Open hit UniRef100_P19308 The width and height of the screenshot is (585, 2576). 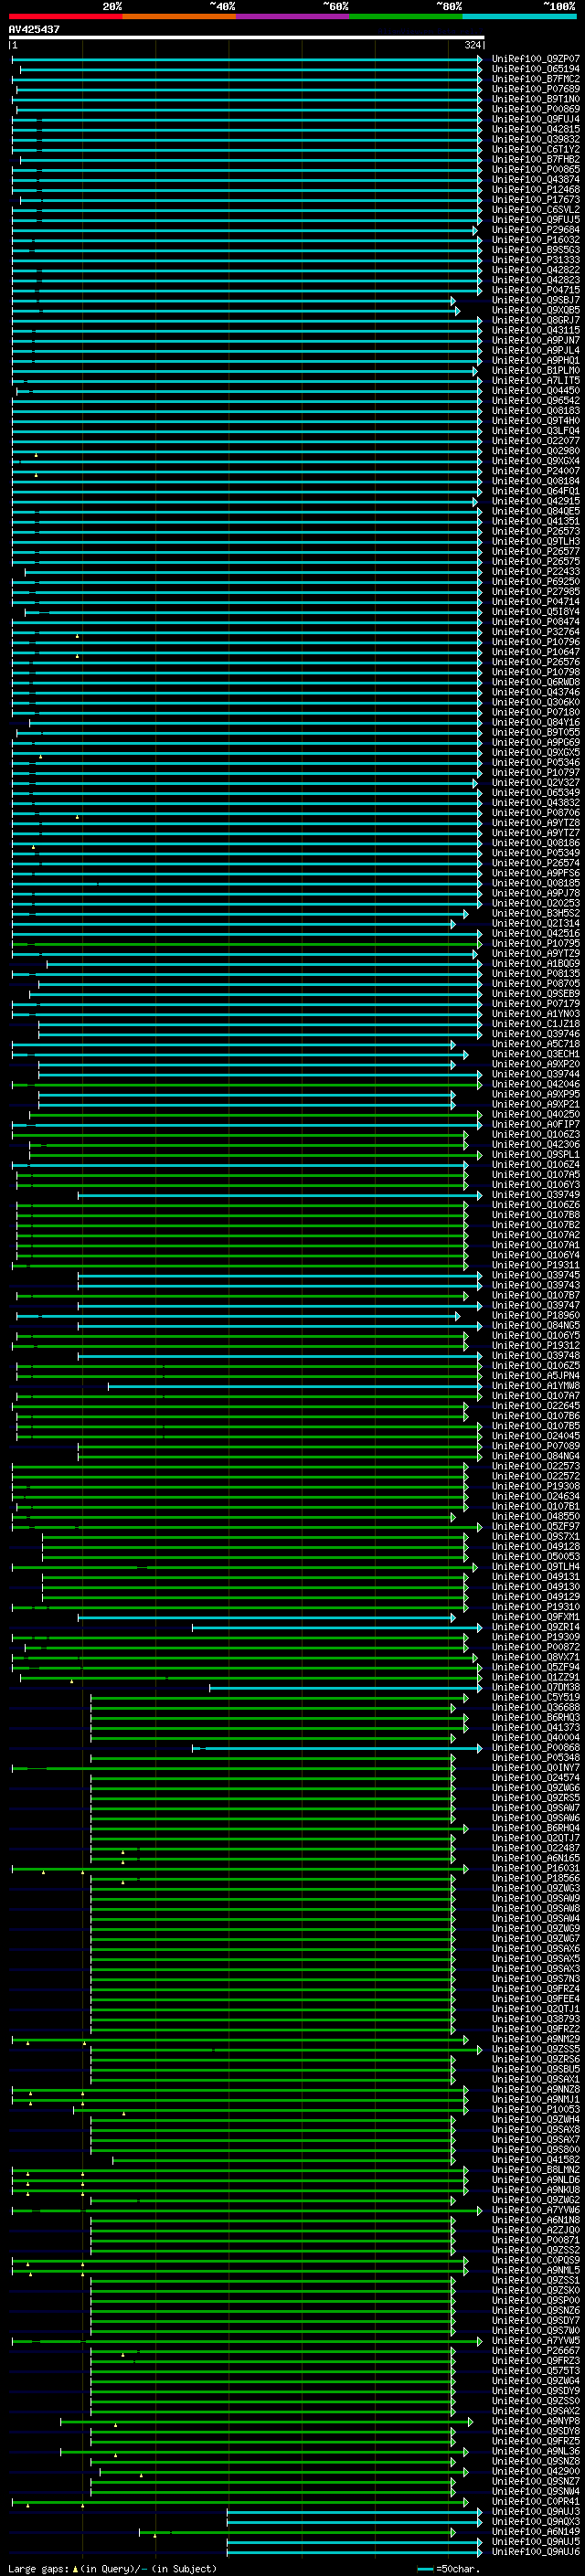536,1486
